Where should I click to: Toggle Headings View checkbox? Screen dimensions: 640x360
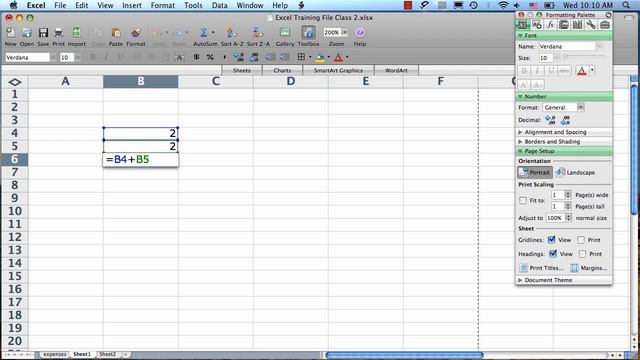pyautogui.click(x=553, y=253)
